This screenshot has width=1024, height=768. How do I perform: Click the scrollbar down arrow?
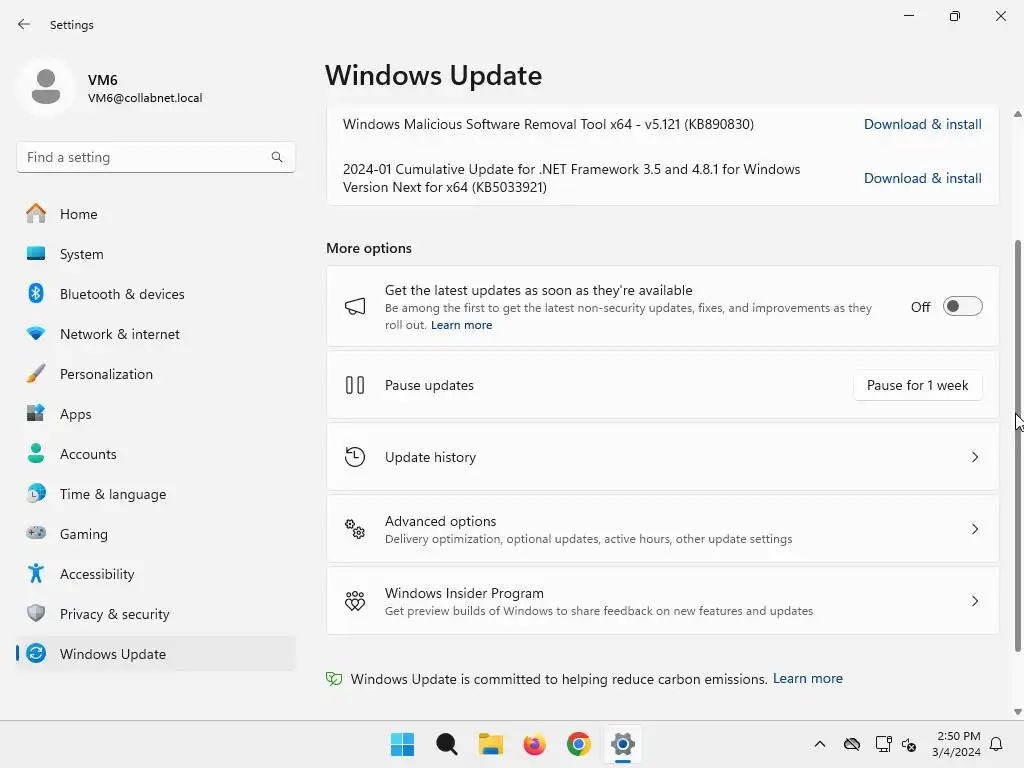click(1017, 712)
